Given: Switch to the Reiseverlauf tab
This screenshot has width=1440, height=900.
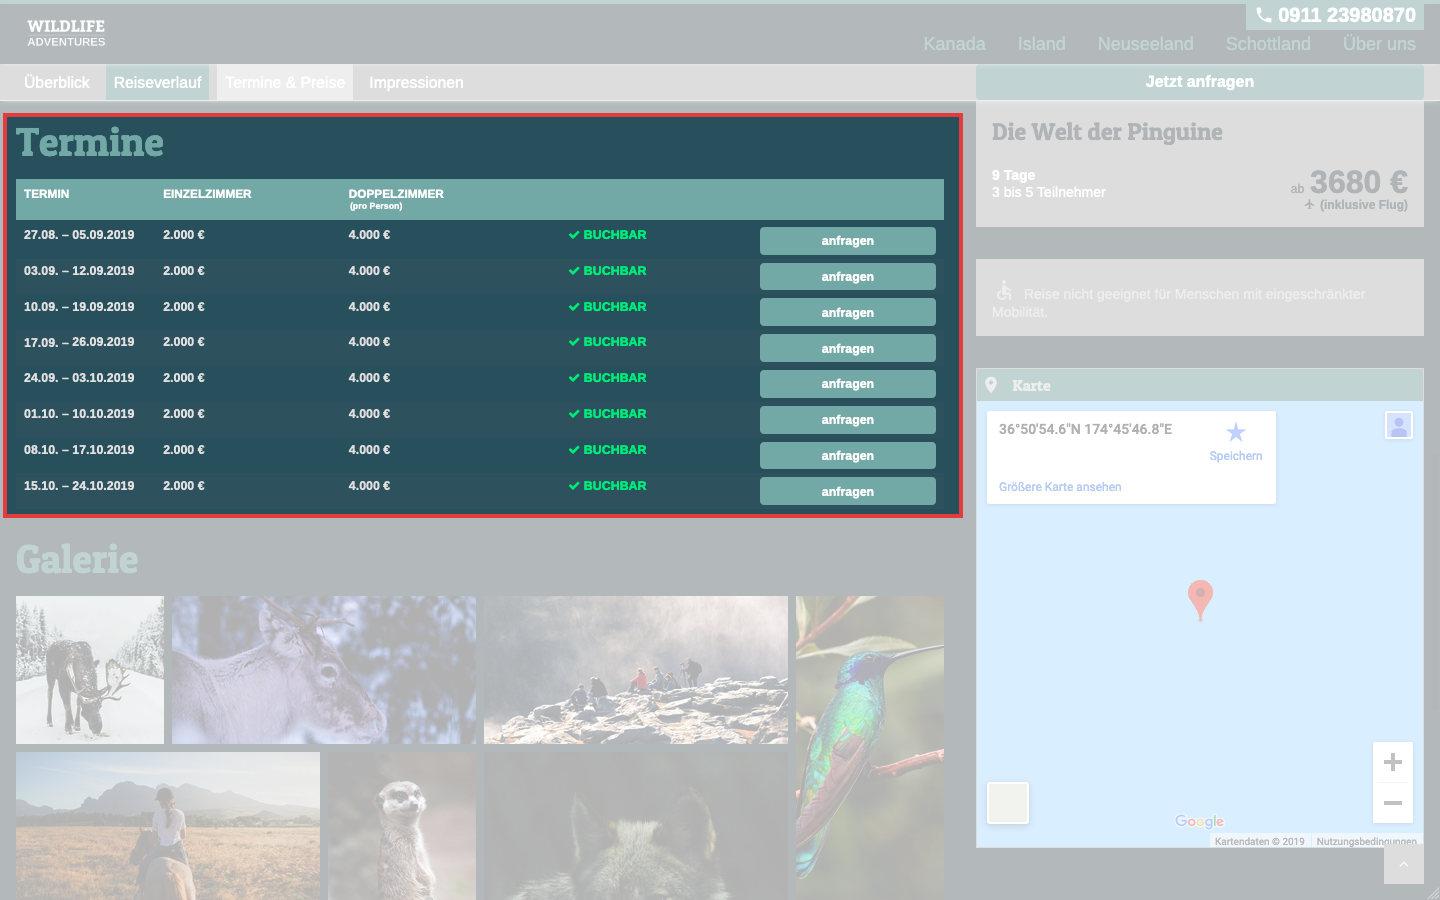Looking at the screenshot, I should [x=157, y=83].
